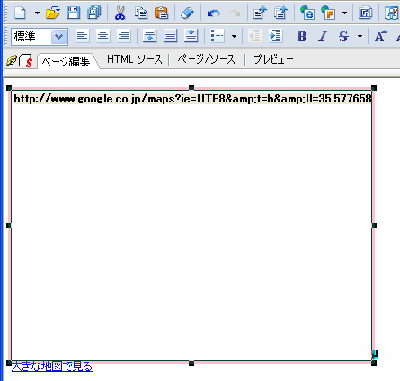Switch to the ページ/ソース tab
Image resolution: width=400 pixels, height=381 pixels.
click(206, 60)
